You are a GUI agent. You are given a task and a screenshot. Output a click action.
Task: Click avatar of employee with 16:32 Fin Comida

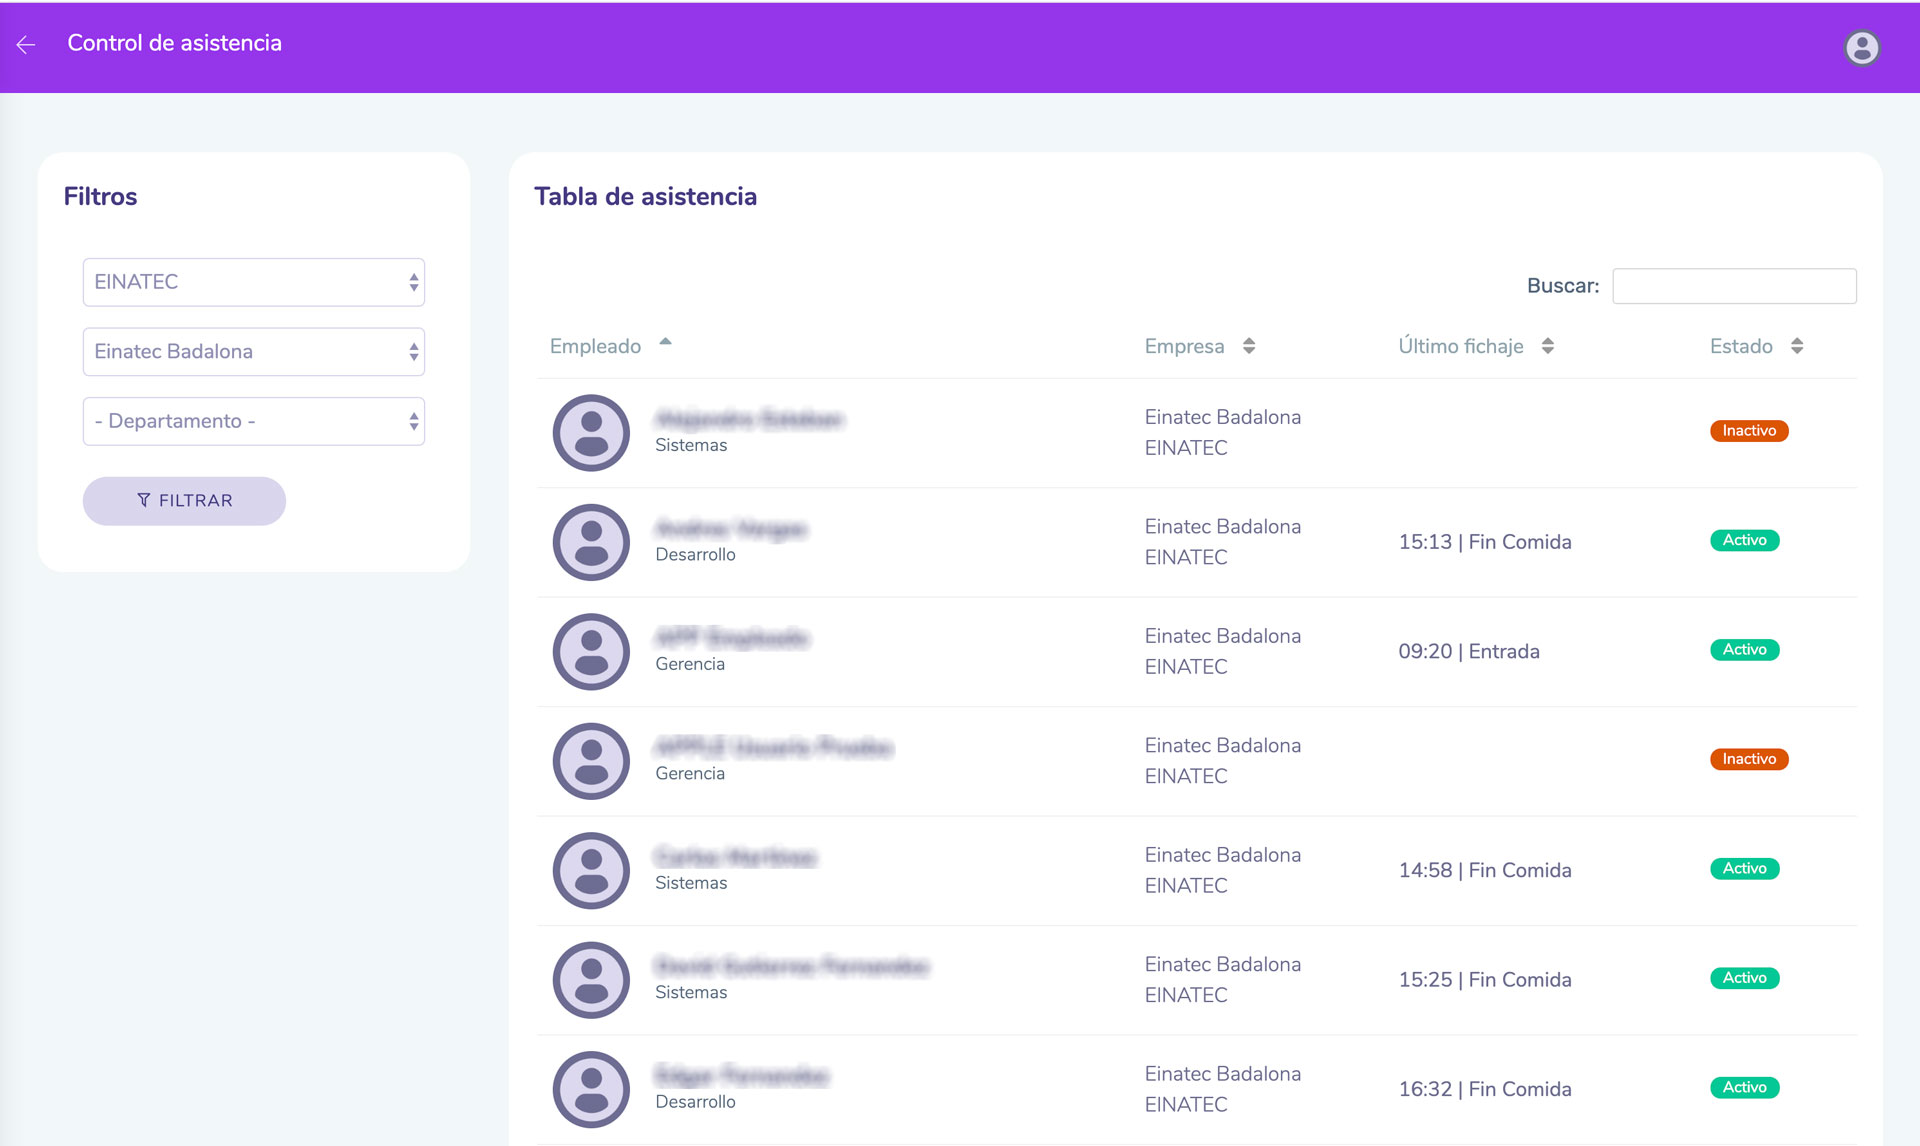pyautogui.click(x=591, y=1089)
